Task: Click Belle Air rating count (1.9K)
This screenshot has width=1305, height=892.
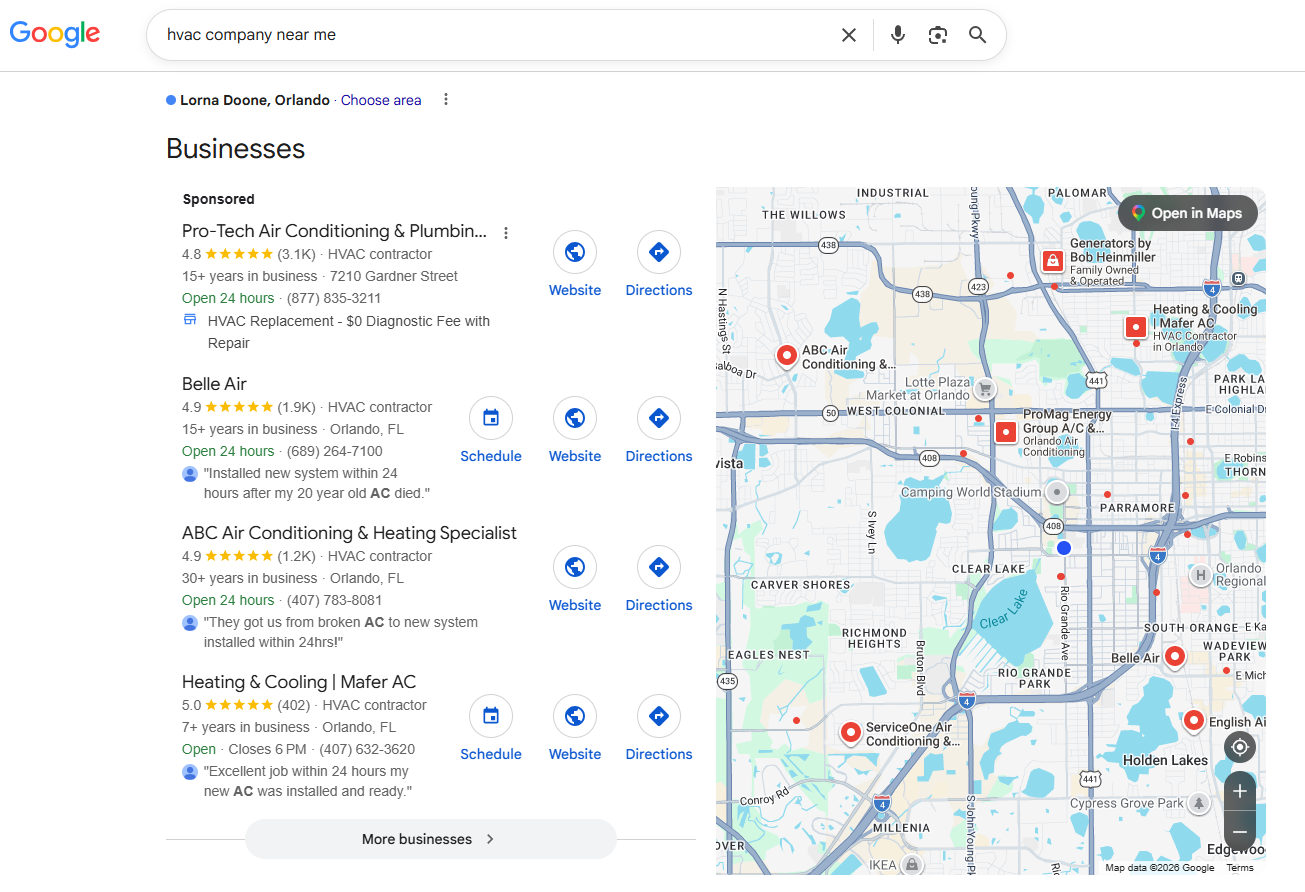Action: 297,407
